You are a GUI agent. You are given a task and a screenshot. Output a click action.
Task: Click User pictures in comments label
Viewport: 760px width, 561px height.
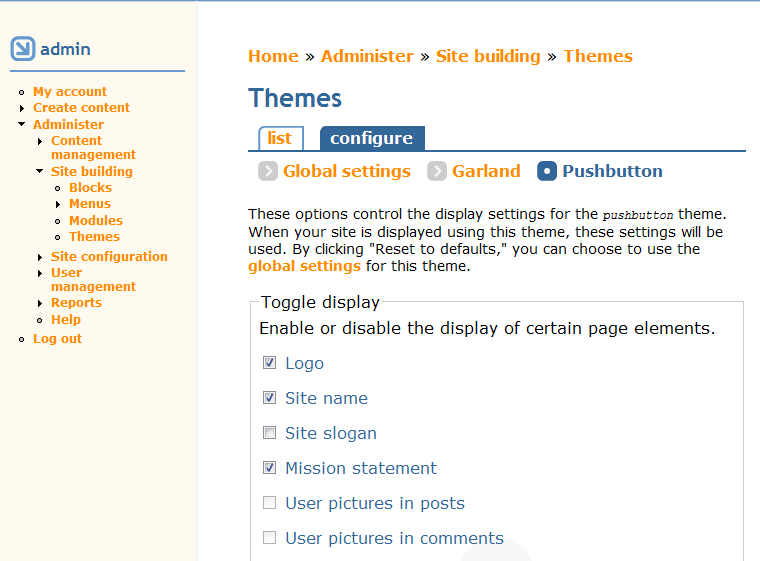(394, 538)
